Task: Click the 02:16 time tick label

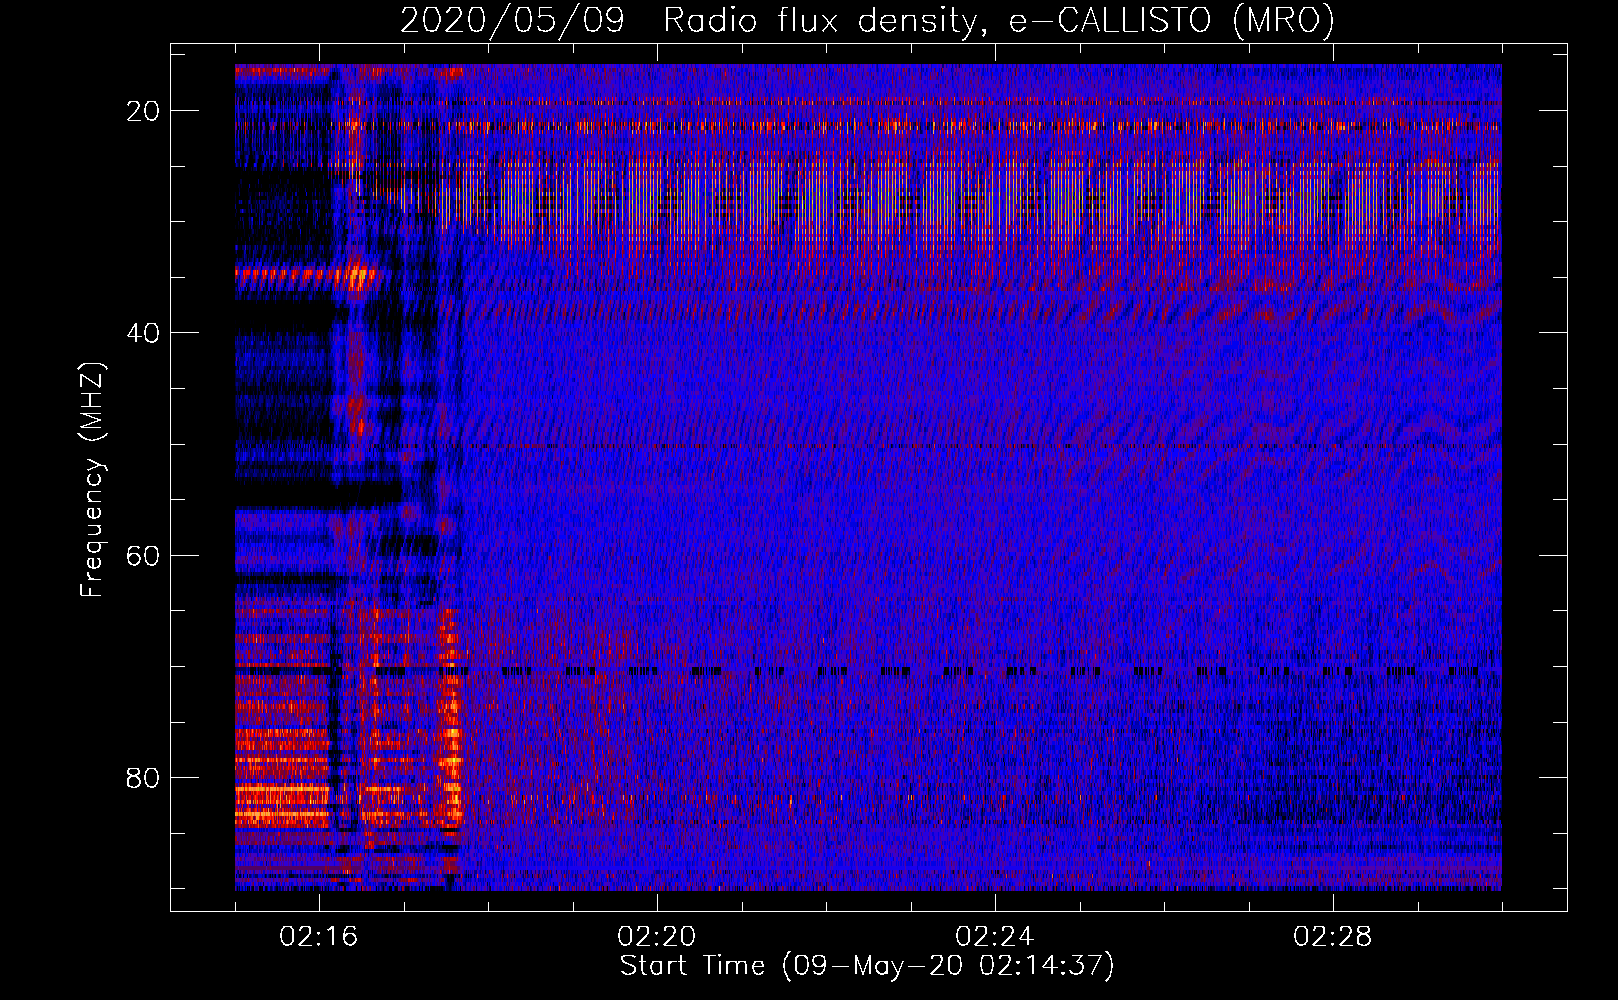Action: click(319, 937)
